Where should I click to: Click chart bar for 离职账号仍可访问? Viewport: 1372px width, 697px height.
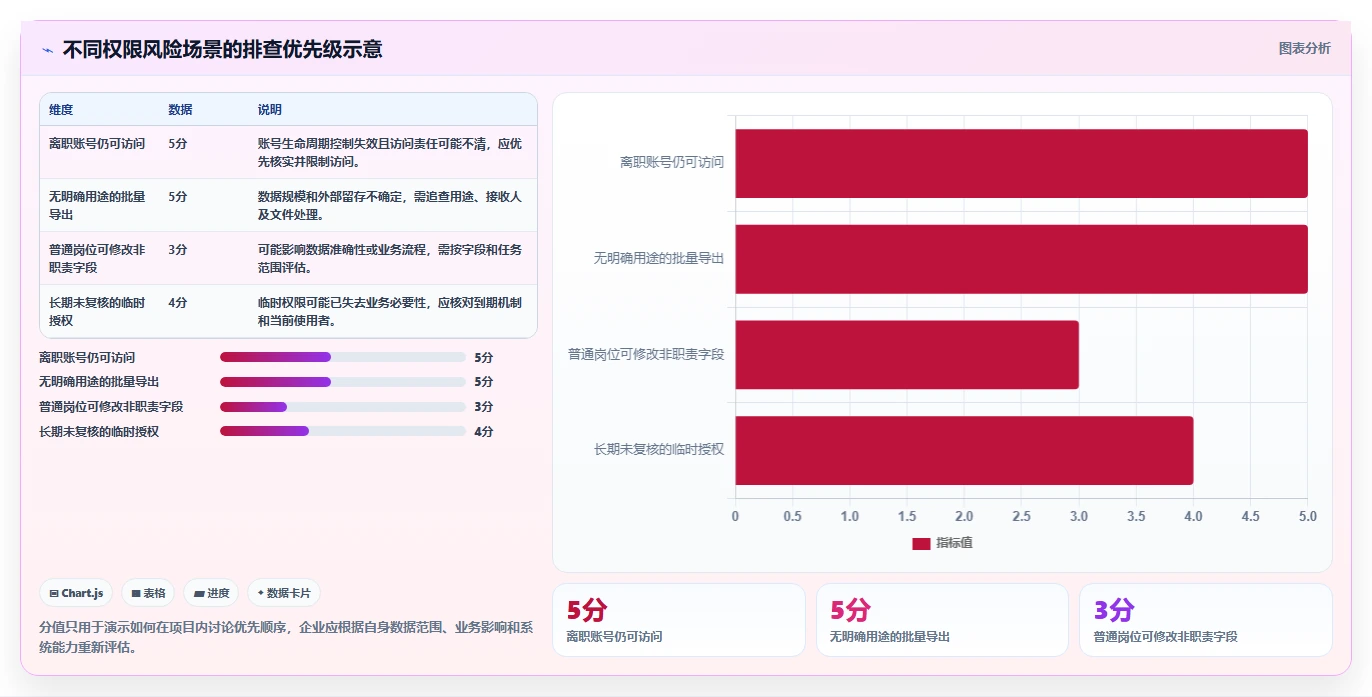(1021, 163)
